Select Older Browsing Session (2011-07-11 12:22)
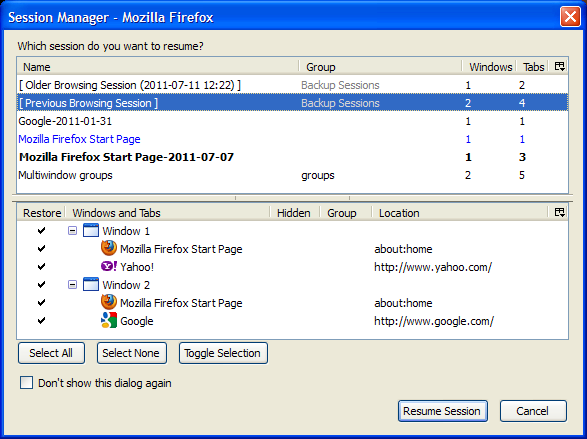The height and width of the screenshot is (439, 587). pos(292,85)
